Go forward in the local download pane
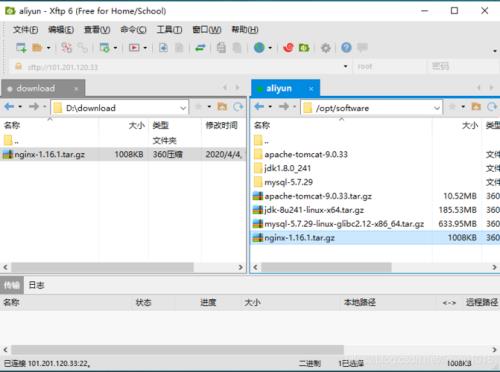Image resolution: width=500 pixels, height=372 pixels. point(34,107)
